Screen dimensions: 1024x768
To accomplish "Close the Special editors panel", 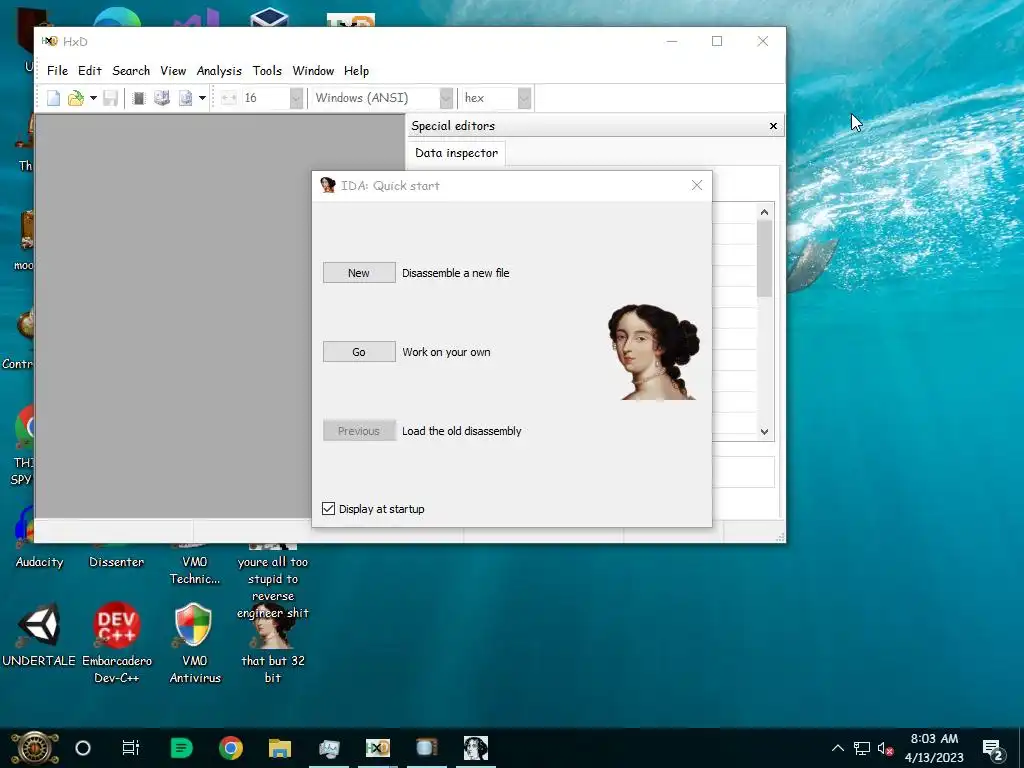I will pyautogui.click(x=773, y=126).
